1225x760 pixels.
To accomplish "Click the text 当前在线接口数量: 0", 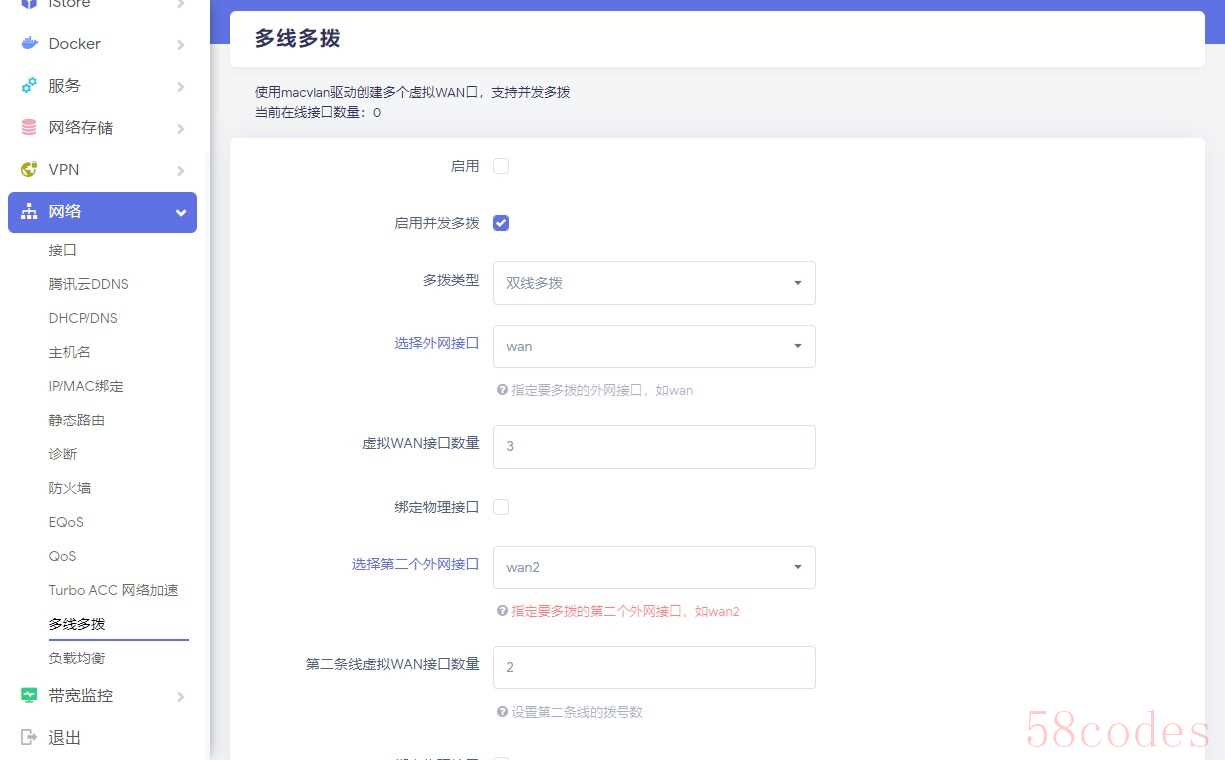I will pos(318,113).
